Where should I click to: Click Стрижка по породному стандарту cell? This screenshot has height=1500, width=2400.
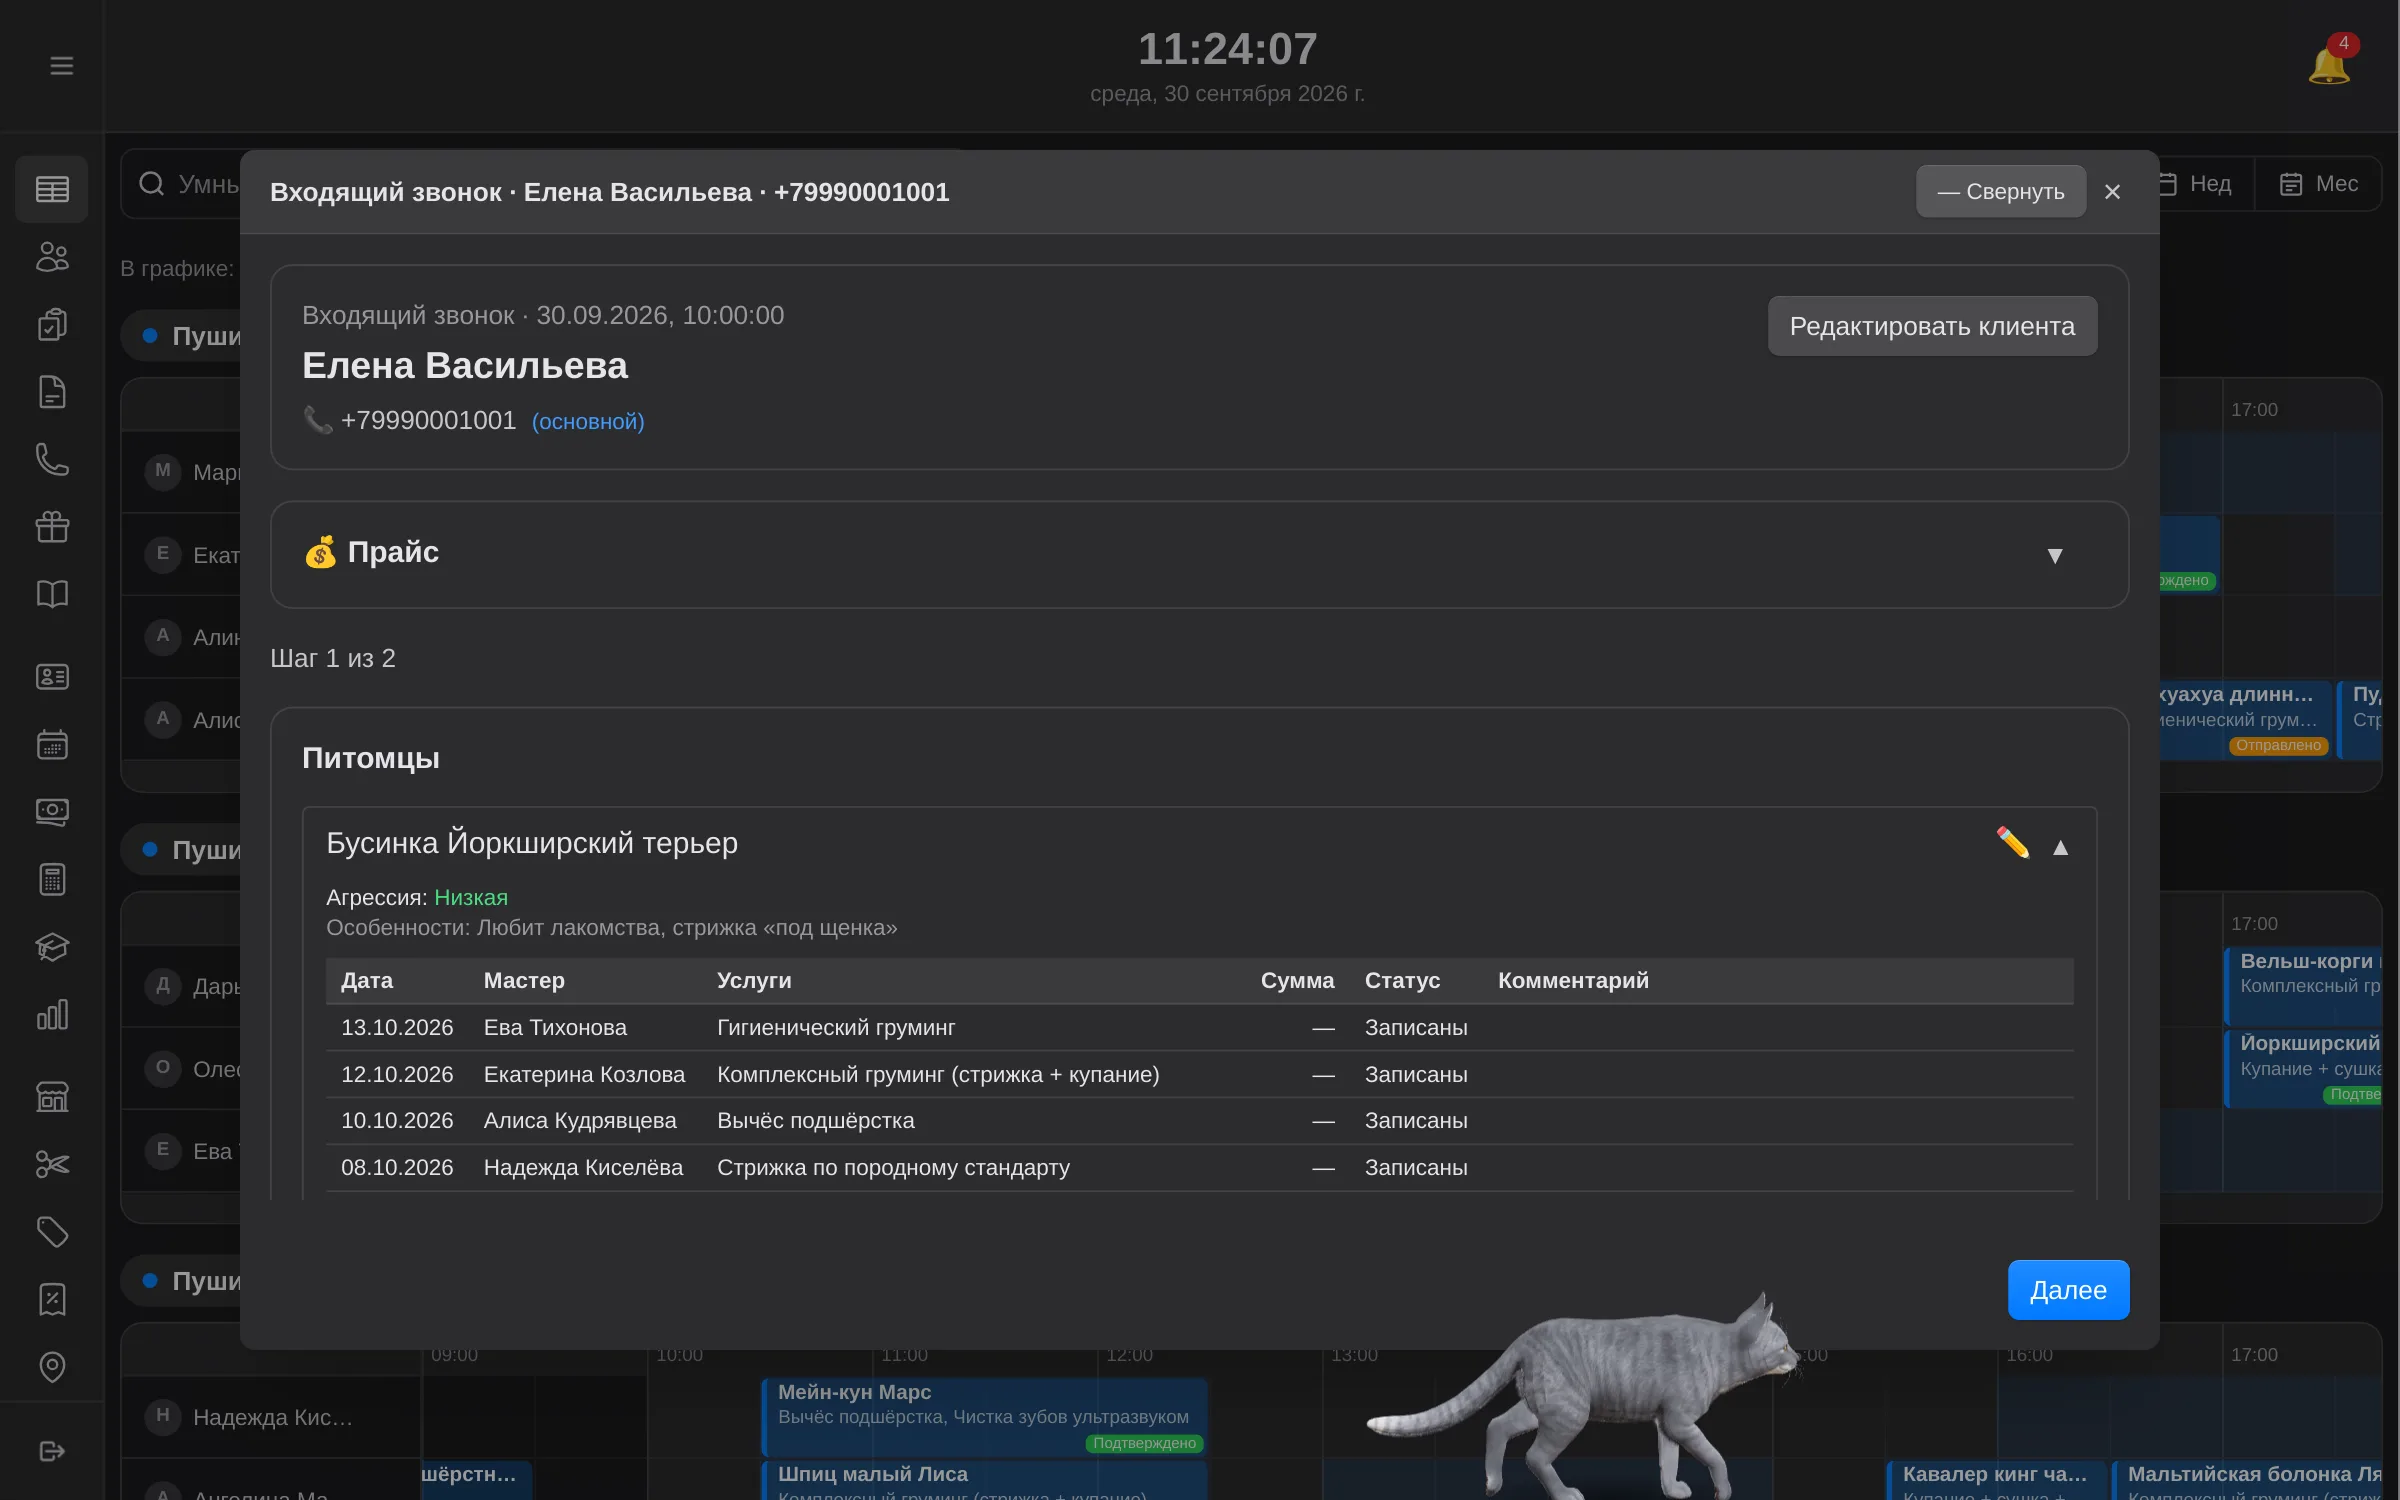tap(893, 1168)
